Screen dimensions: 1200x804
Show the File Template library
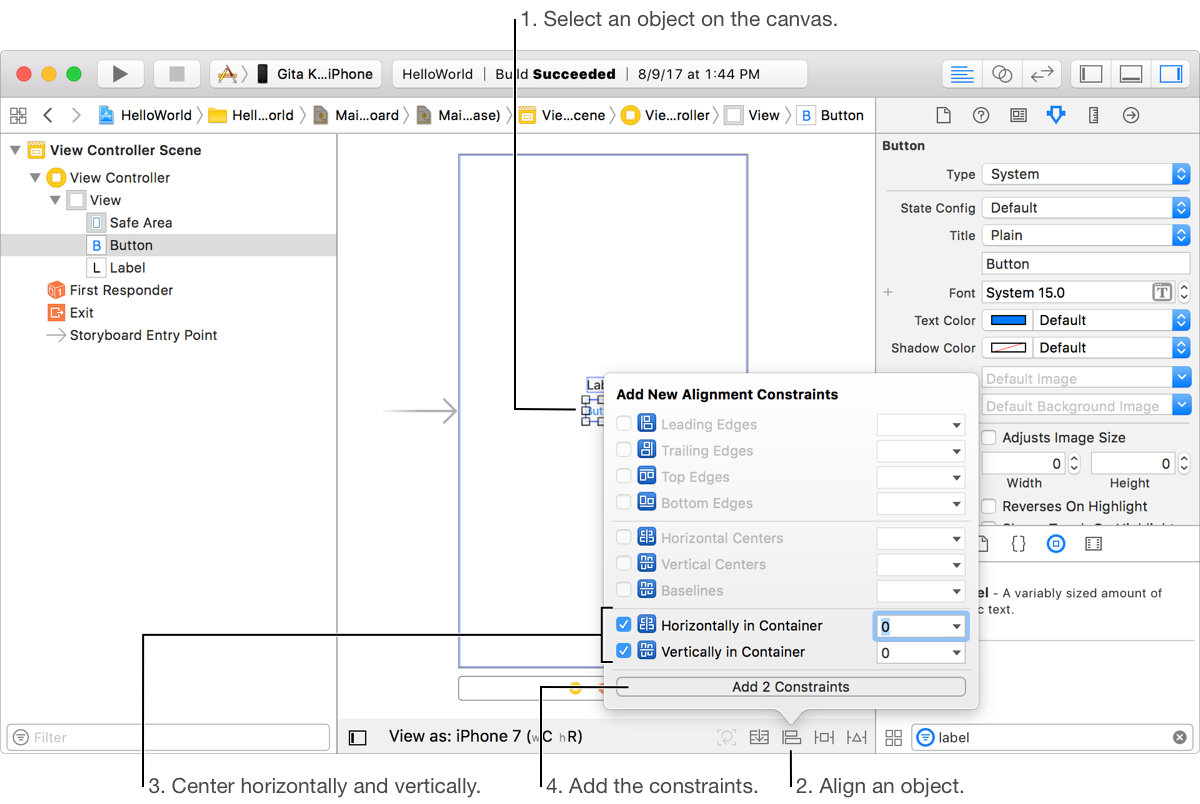point(984,544)
